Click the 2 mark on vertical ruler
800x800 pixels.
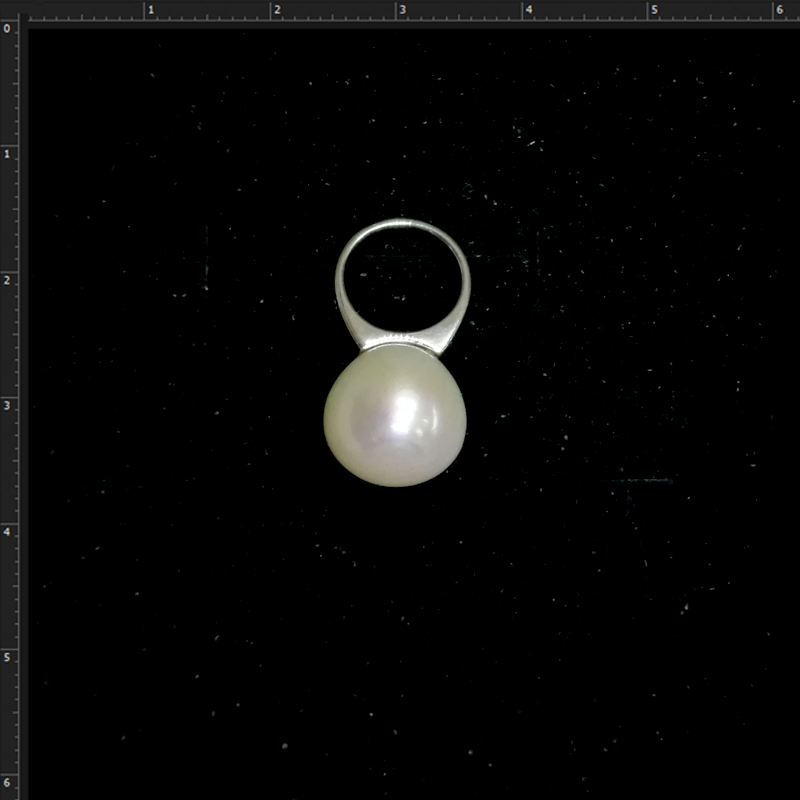pos(7,280)
